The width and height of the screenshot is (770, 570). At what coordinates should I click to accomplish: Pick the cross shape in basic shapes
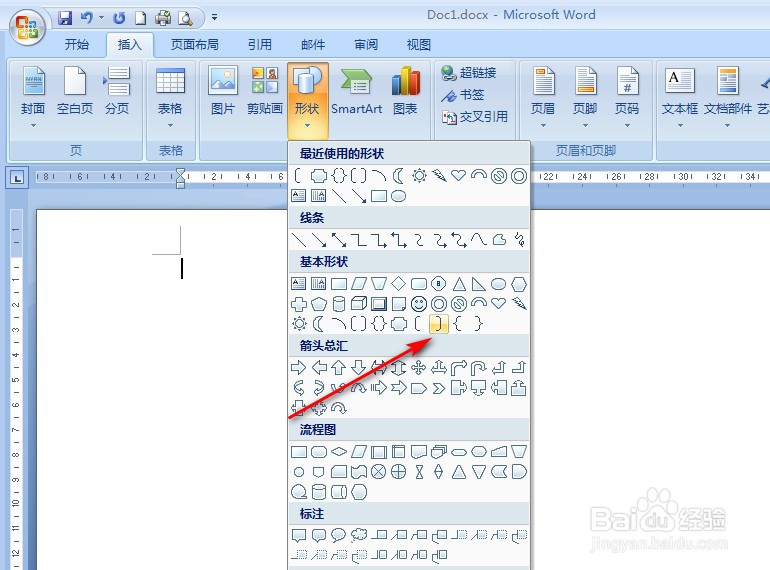(299, 304)
